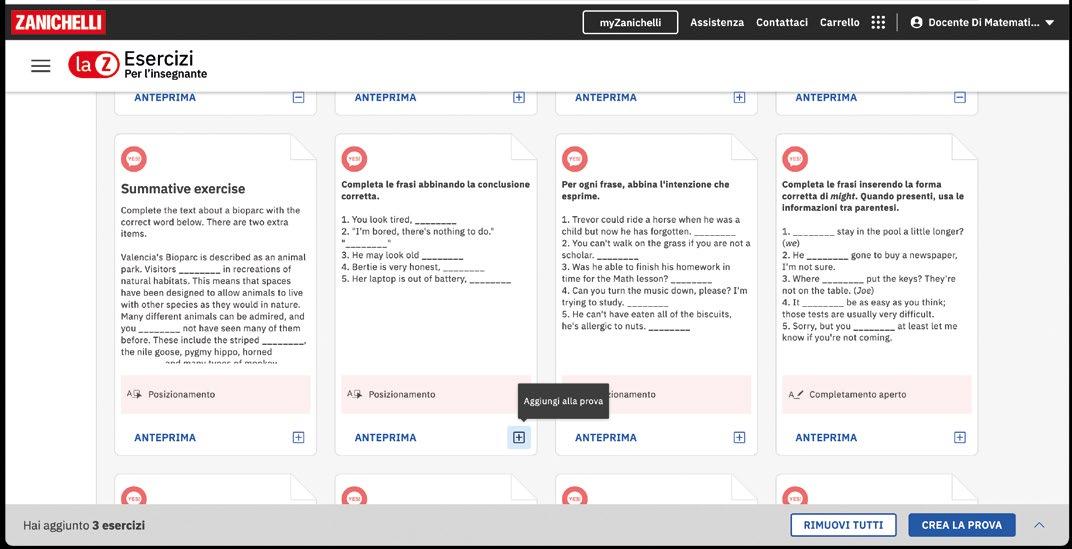Click 'Completamento aperto' type label
1072x549 pixels.
(857, 394)
